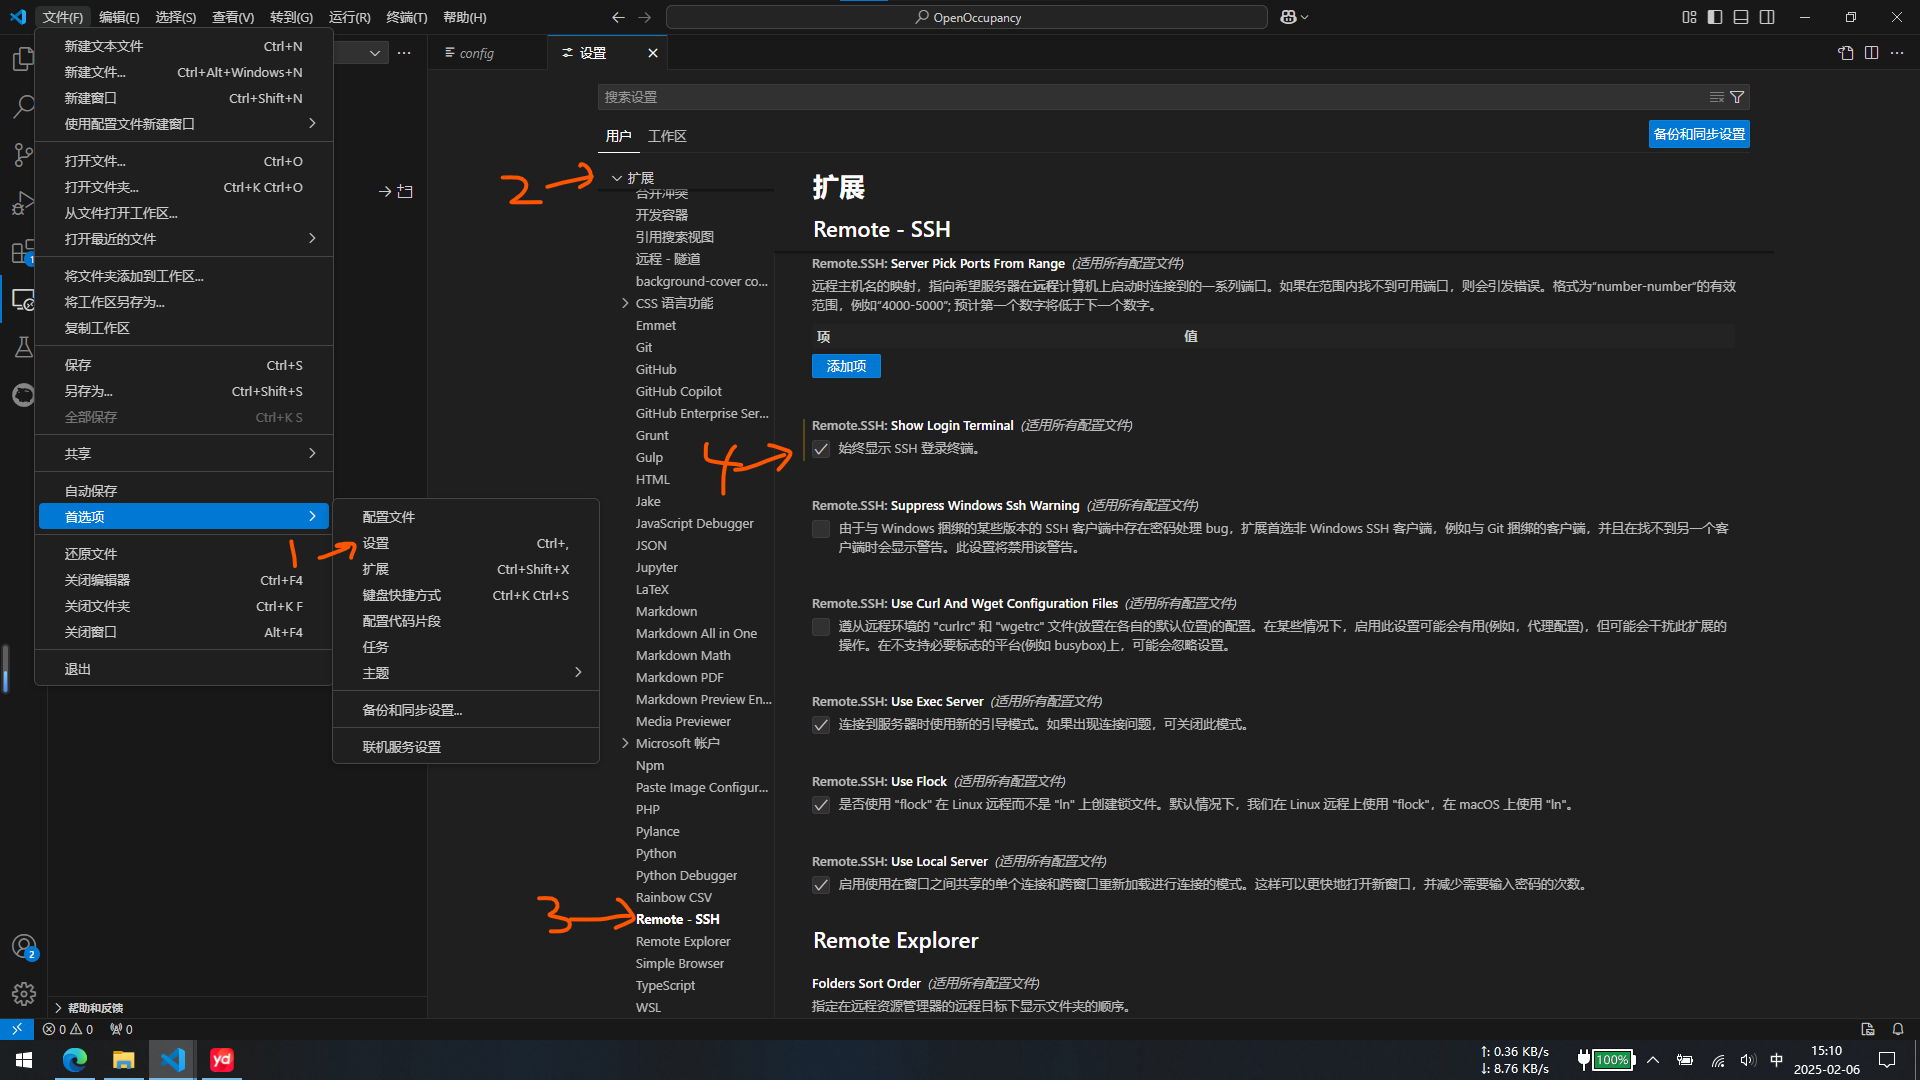
Task: Clear settings search input icon
Action: (1716, 97)
